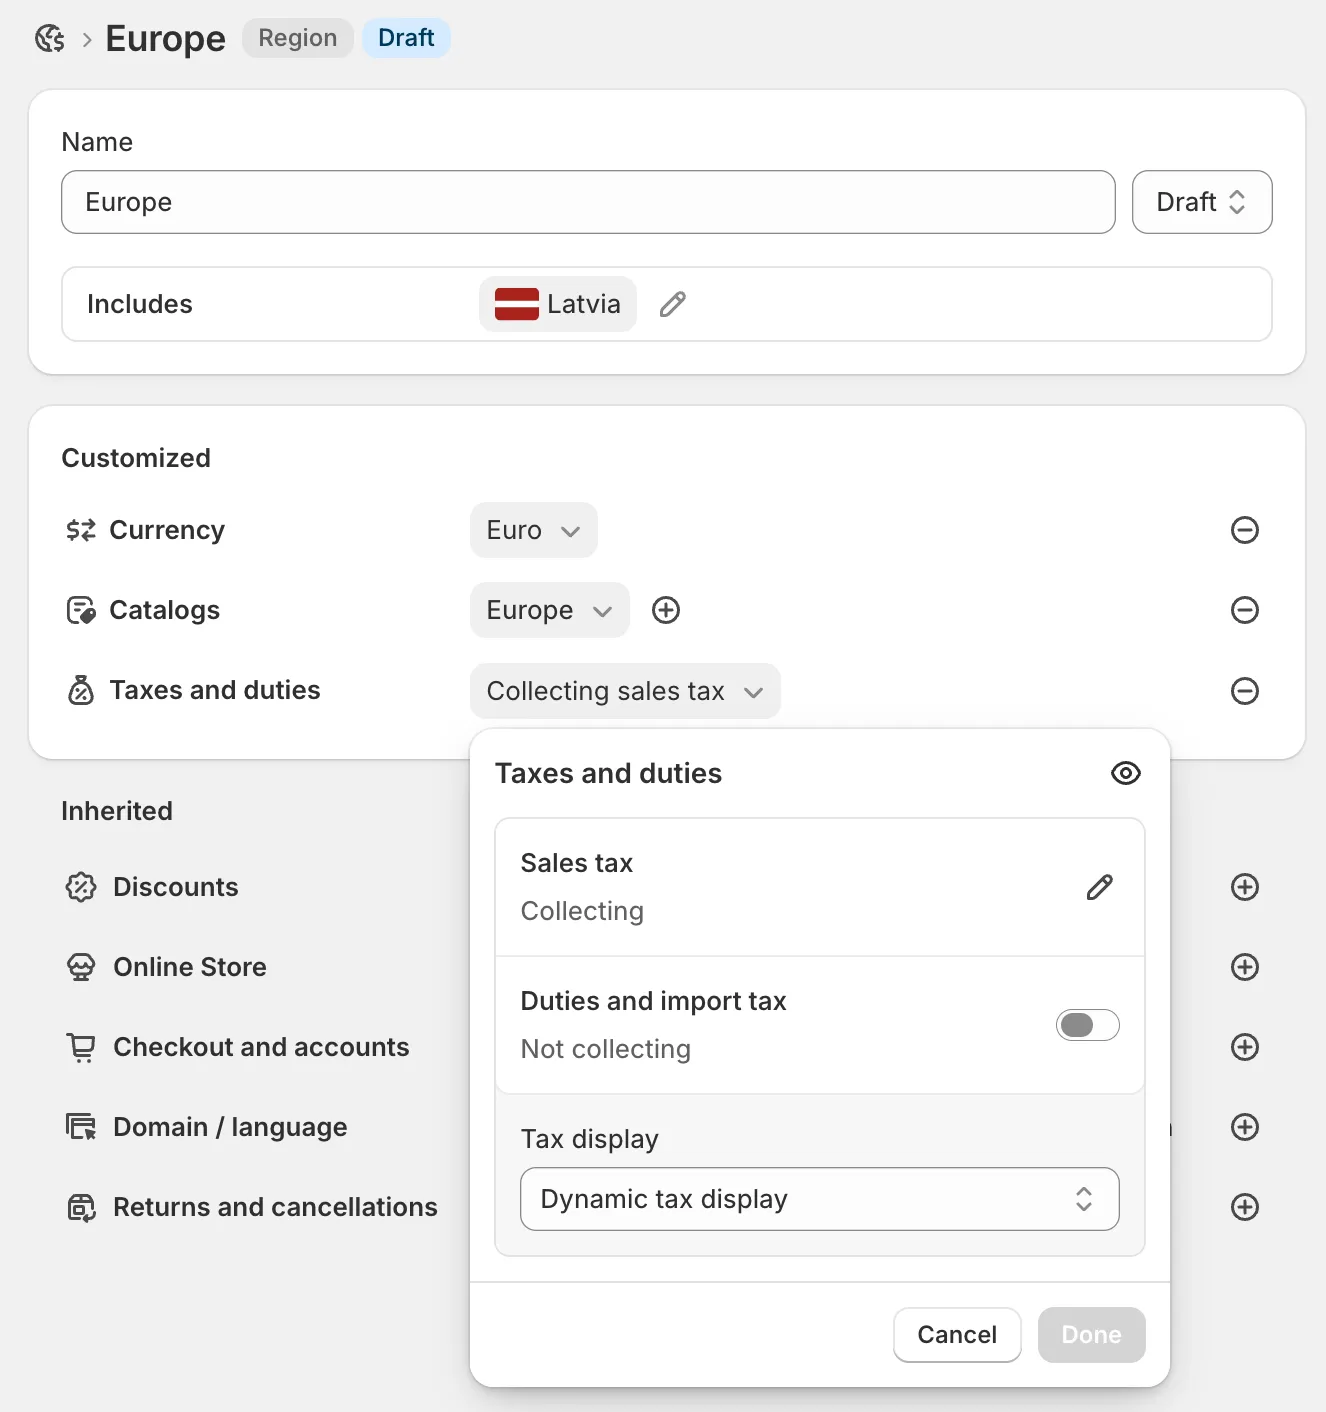Open the Euro currency dropdown

[534, 530]
